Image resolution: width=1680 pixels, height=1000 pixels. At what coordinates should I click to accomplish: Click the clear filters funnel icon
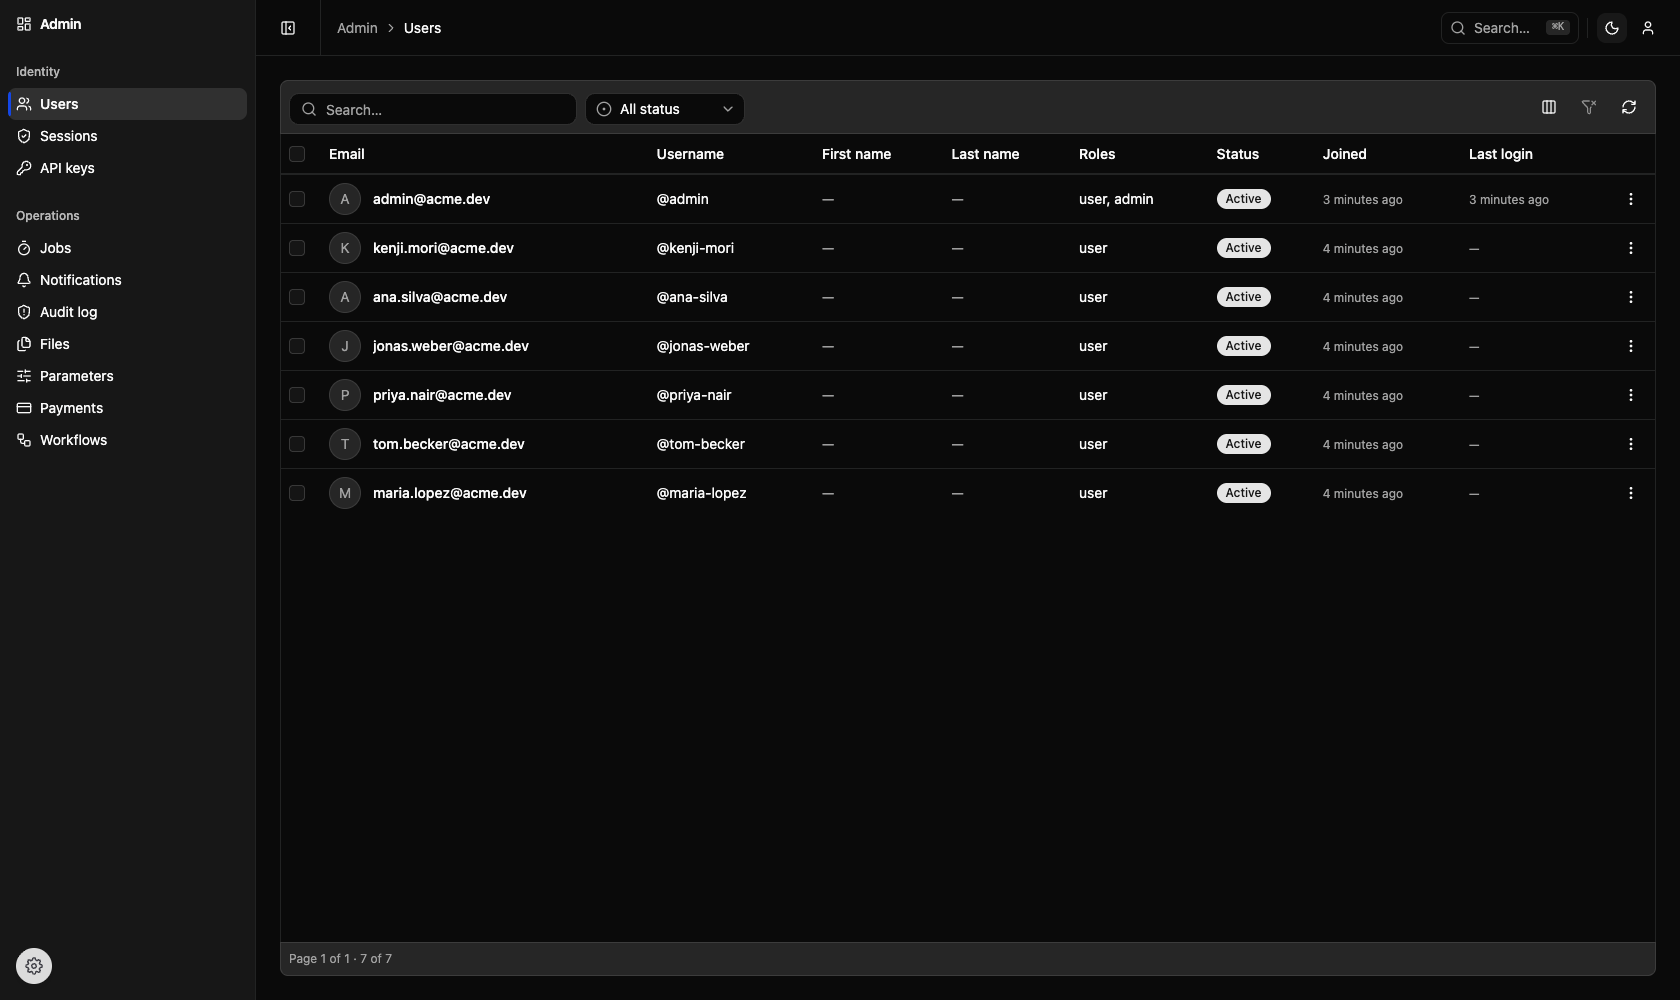(1589, 107)
